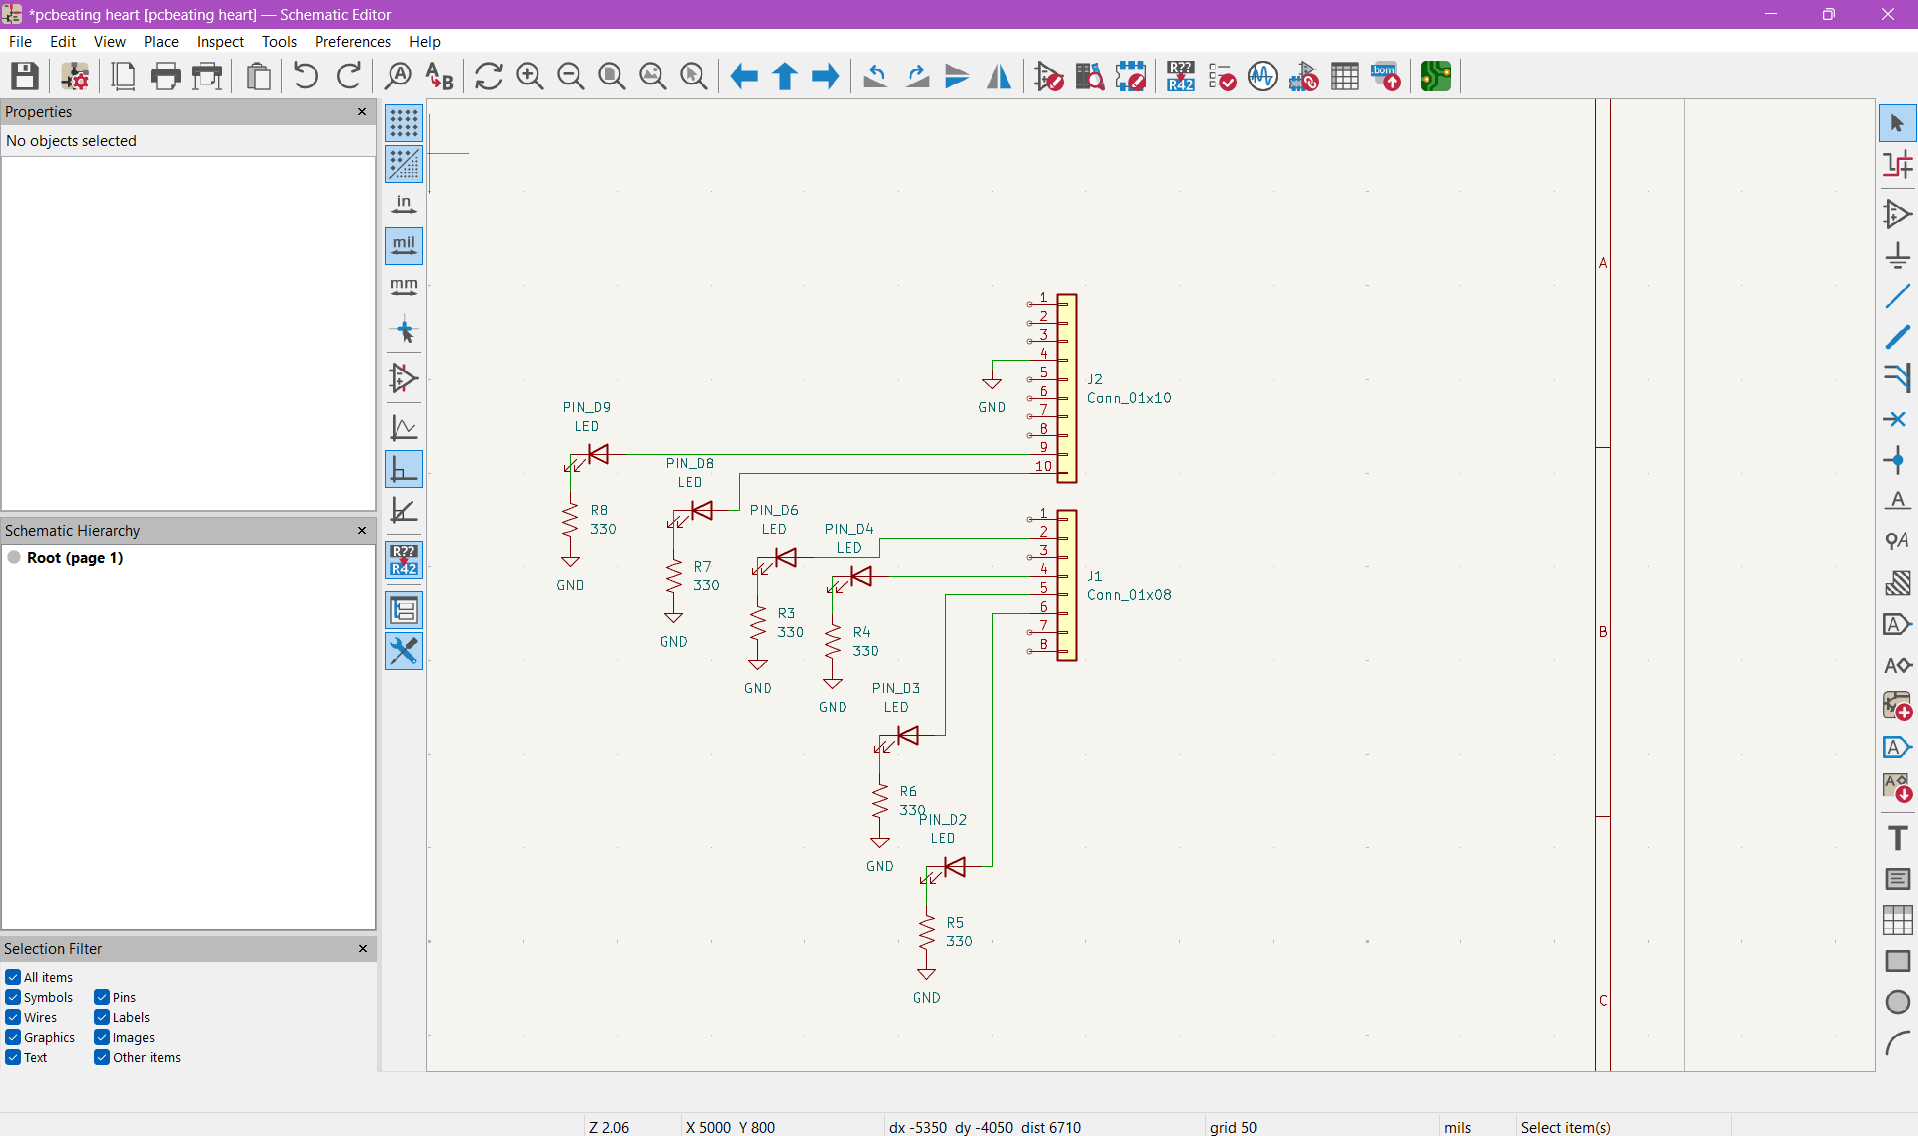Open the Inspect menu
The image size is (1918, 1136).
[220, 42]
